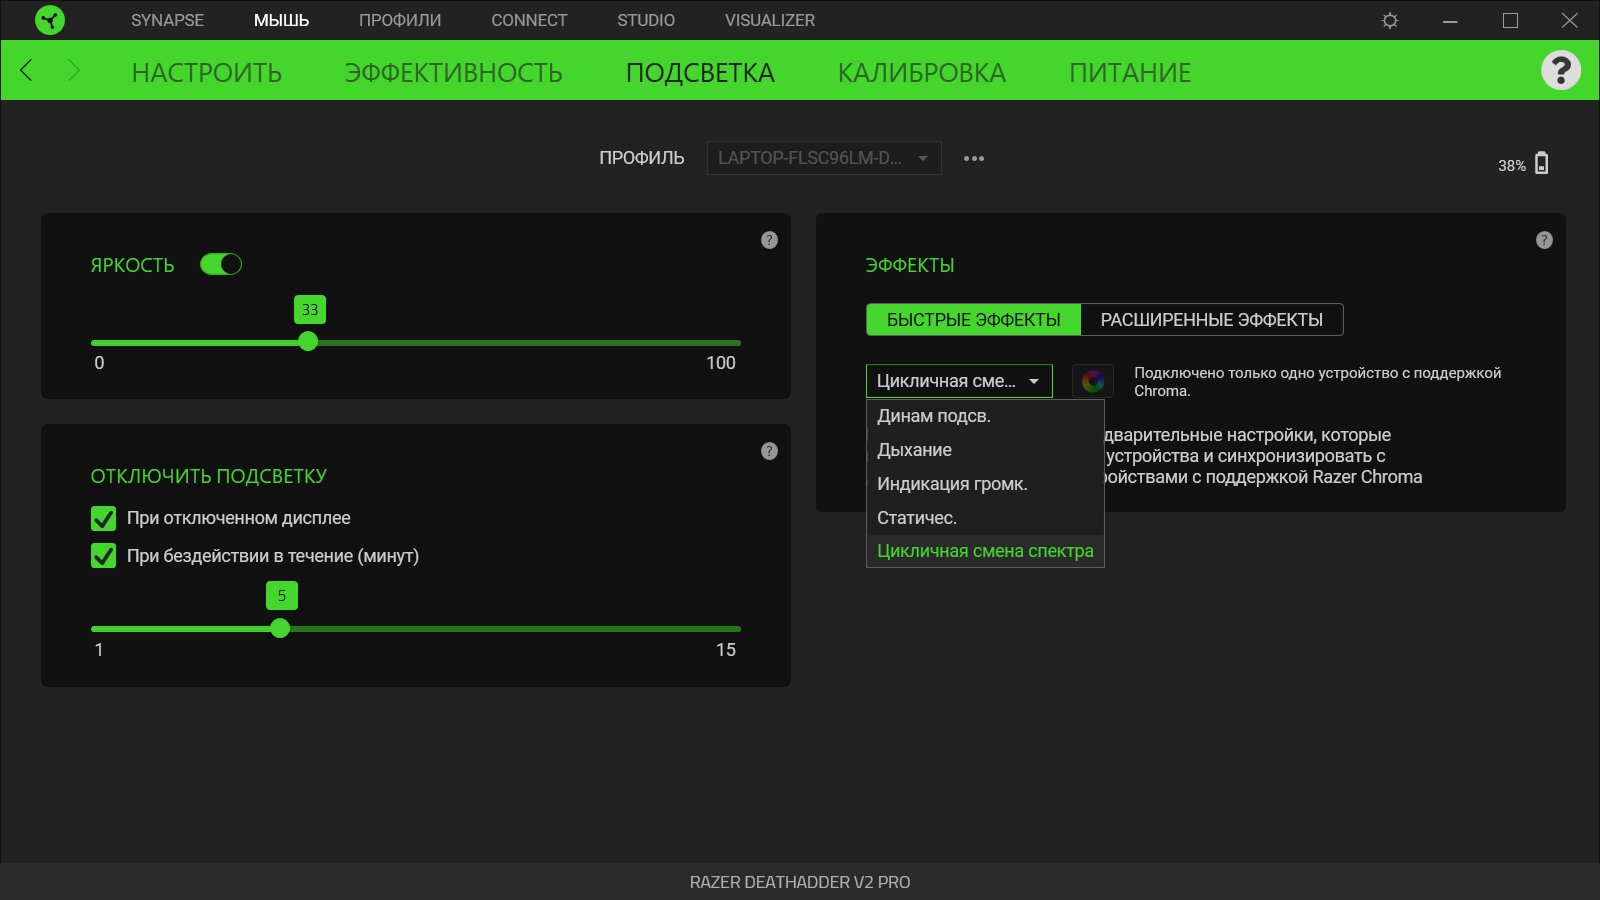Click the idle minutes slider handle at 5

pyautogui.click(x=280, y=628)
